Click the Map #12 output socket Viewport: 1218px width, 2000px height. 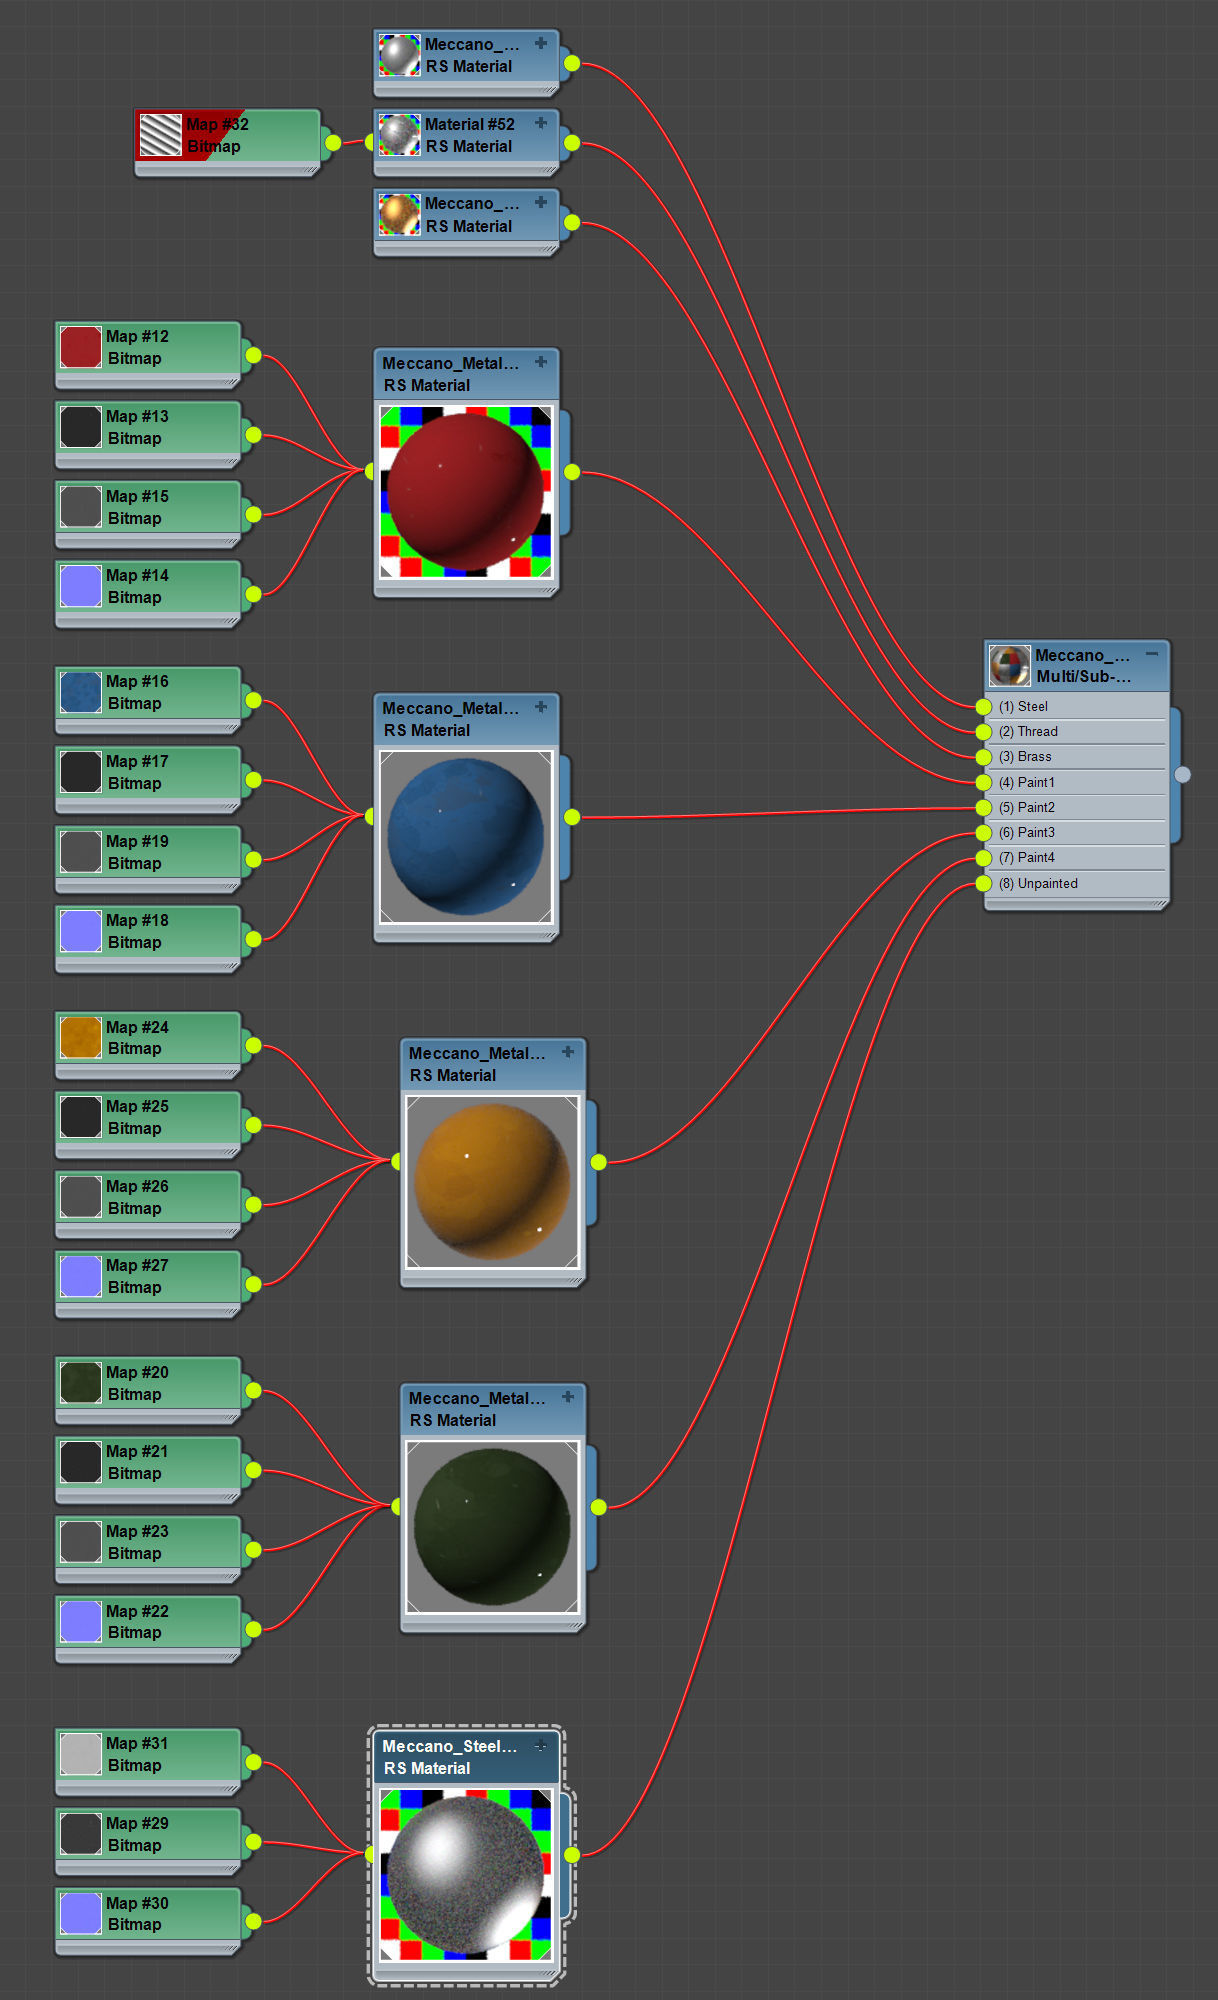pyautogui.click(x=253, y=355)
